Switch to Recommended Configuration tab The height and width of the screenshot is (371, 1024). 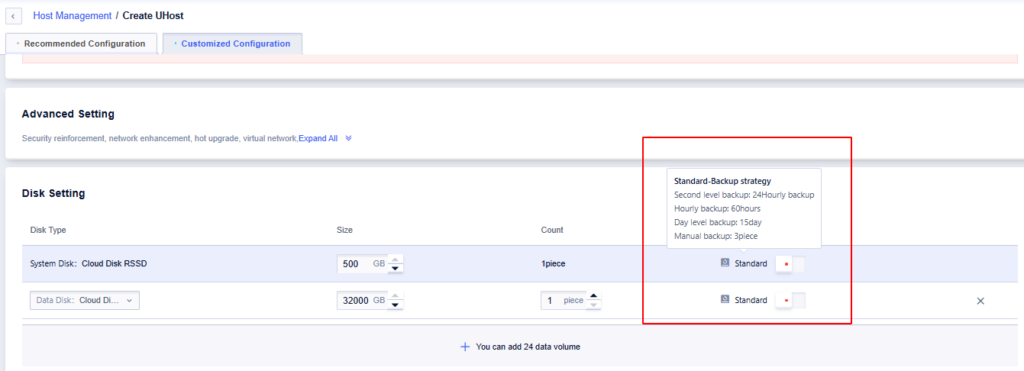(81, 44)
